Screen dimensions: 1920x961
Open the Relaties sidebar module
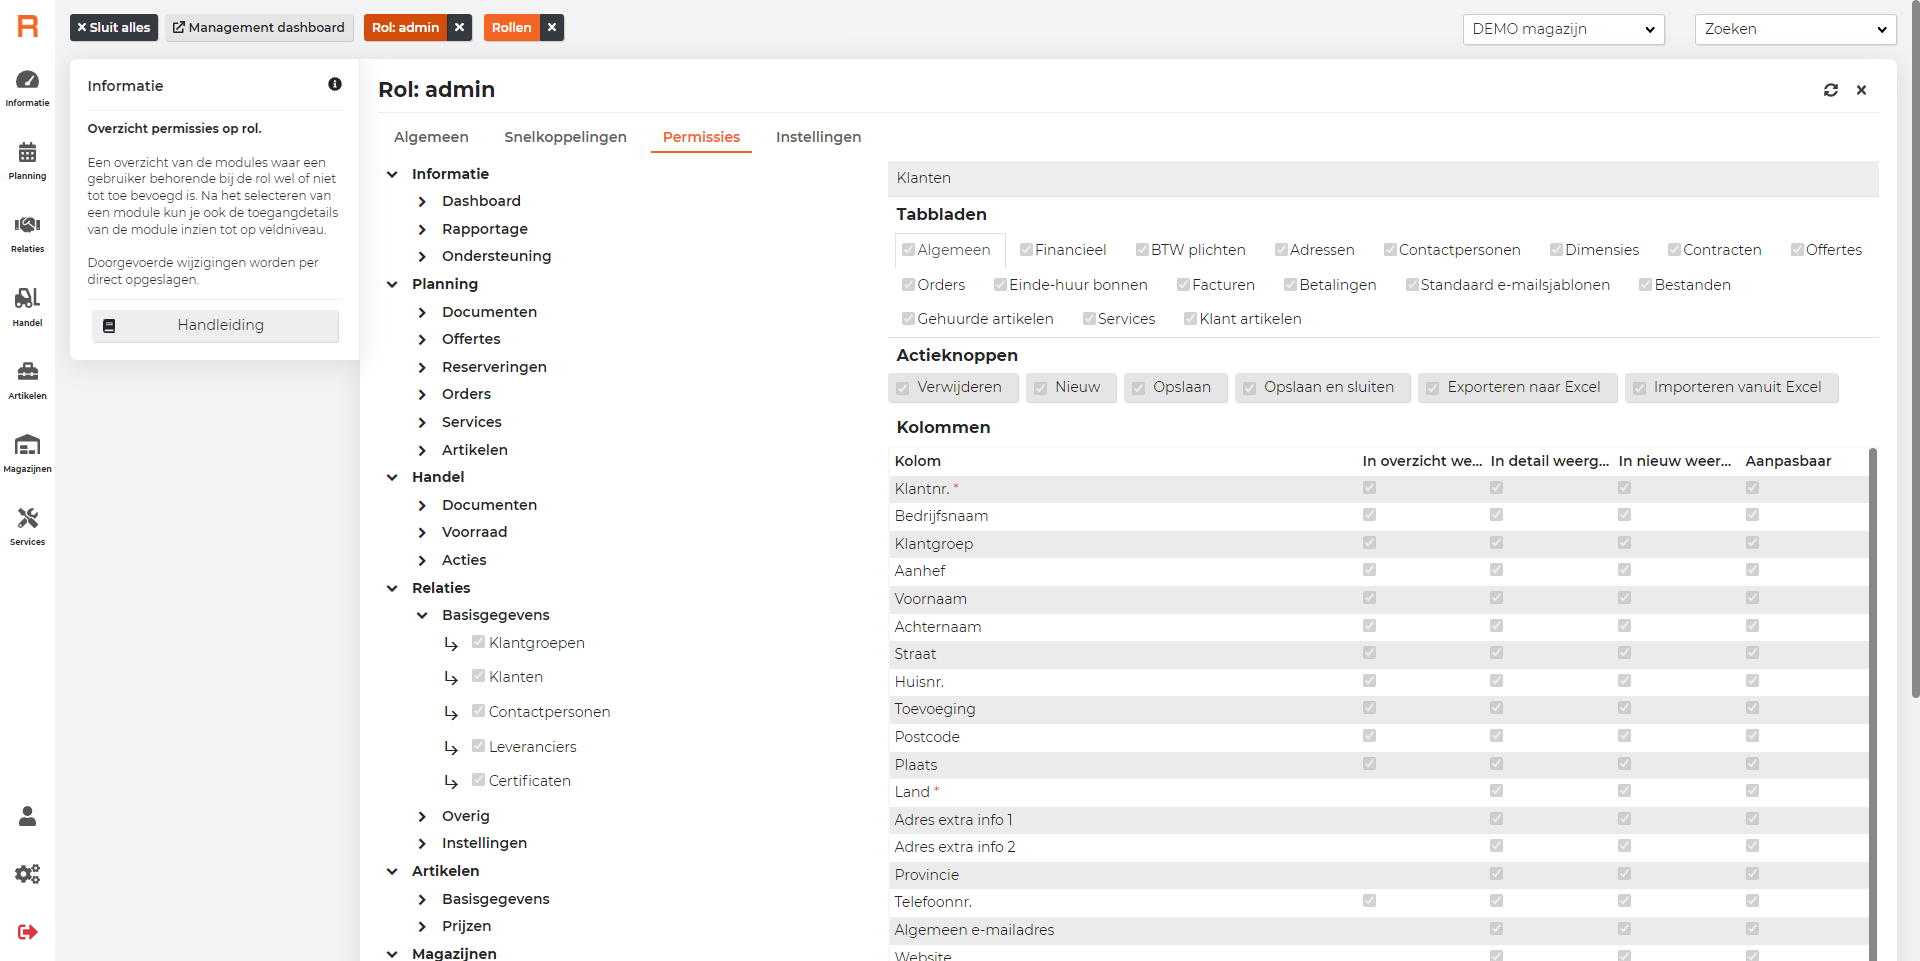[27, 234]
